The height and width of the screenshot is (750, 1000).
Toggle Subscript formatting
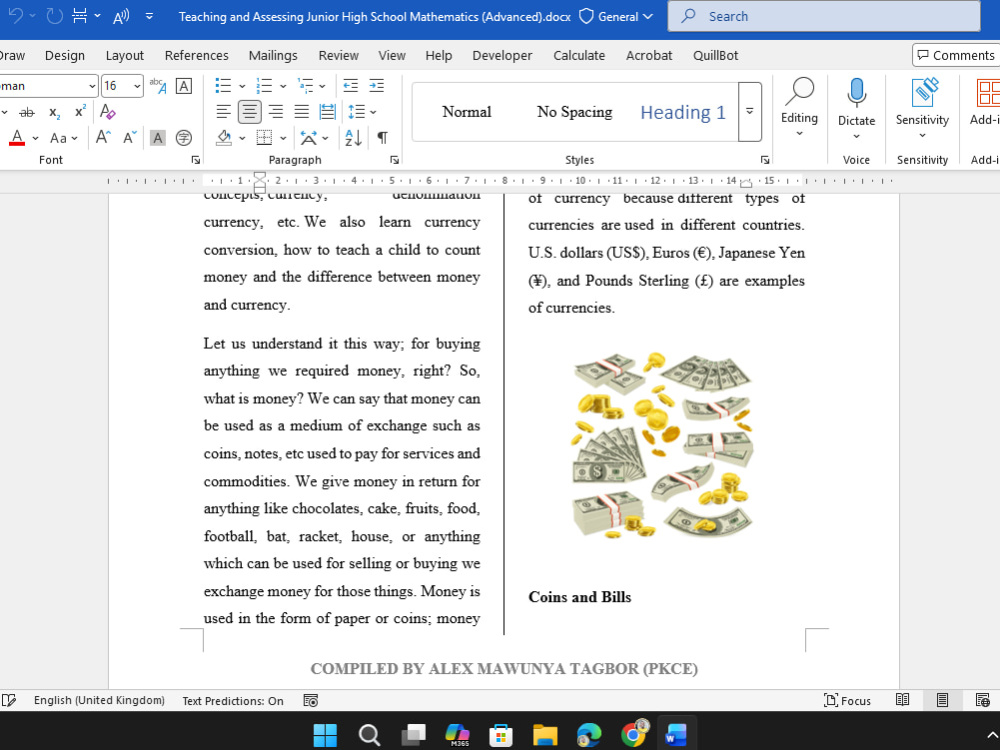[55, 113]
